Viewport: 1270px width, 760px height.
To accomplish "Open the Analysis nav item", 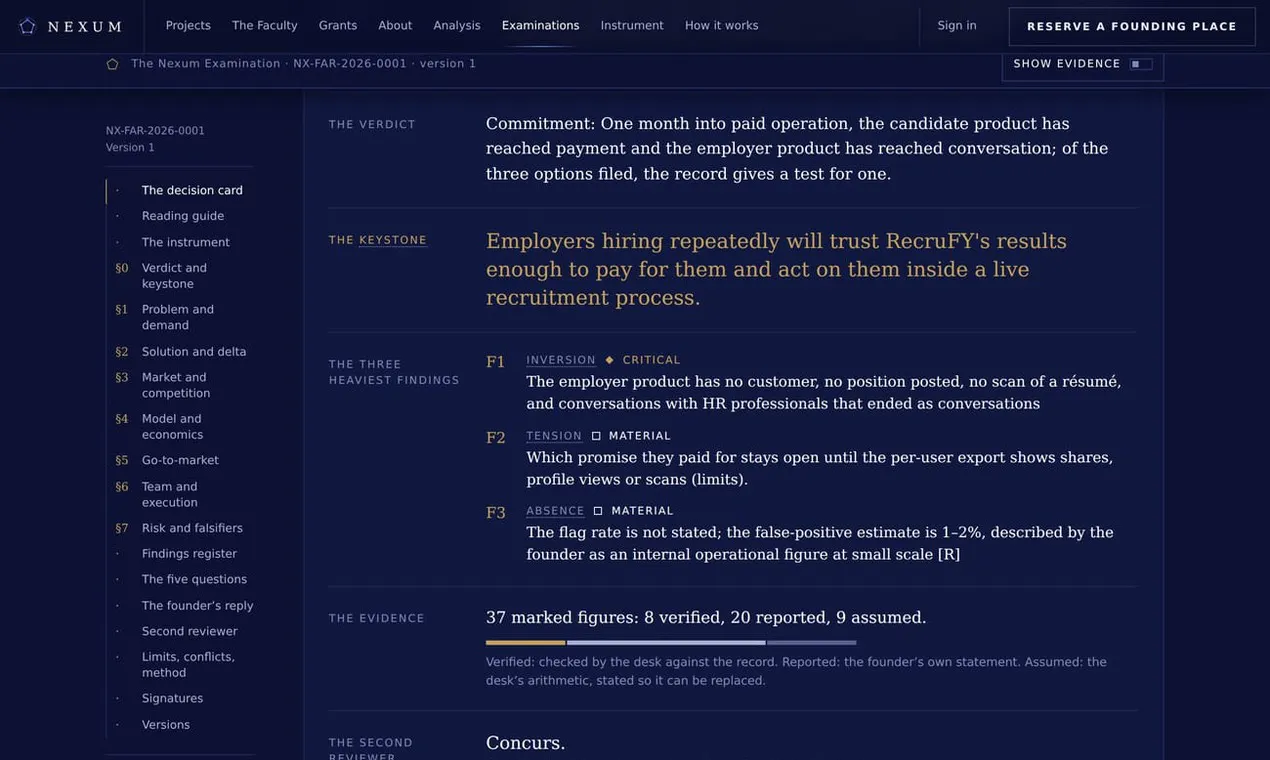I will click(457, 25).
